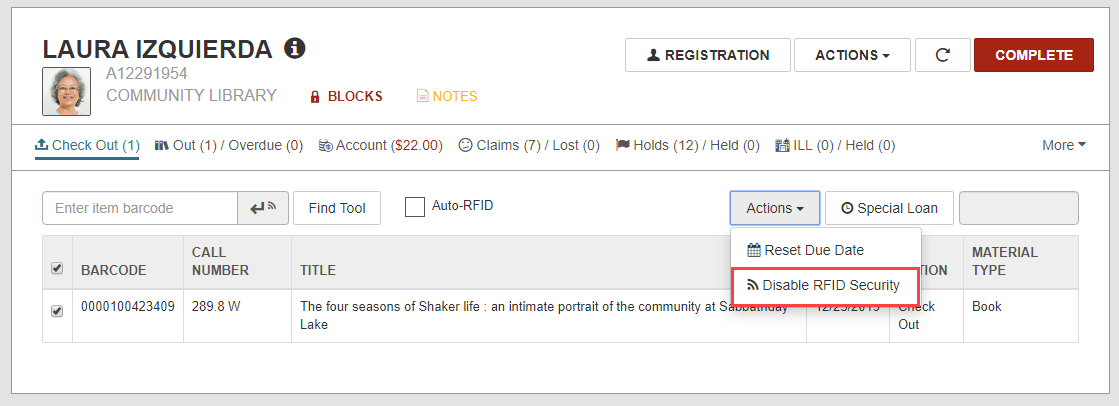Viewport: 1119px width, 406px height.
Task: Collapse the checkout Actions dropdown
Action: pyautogui.click(x=775, y=208)
